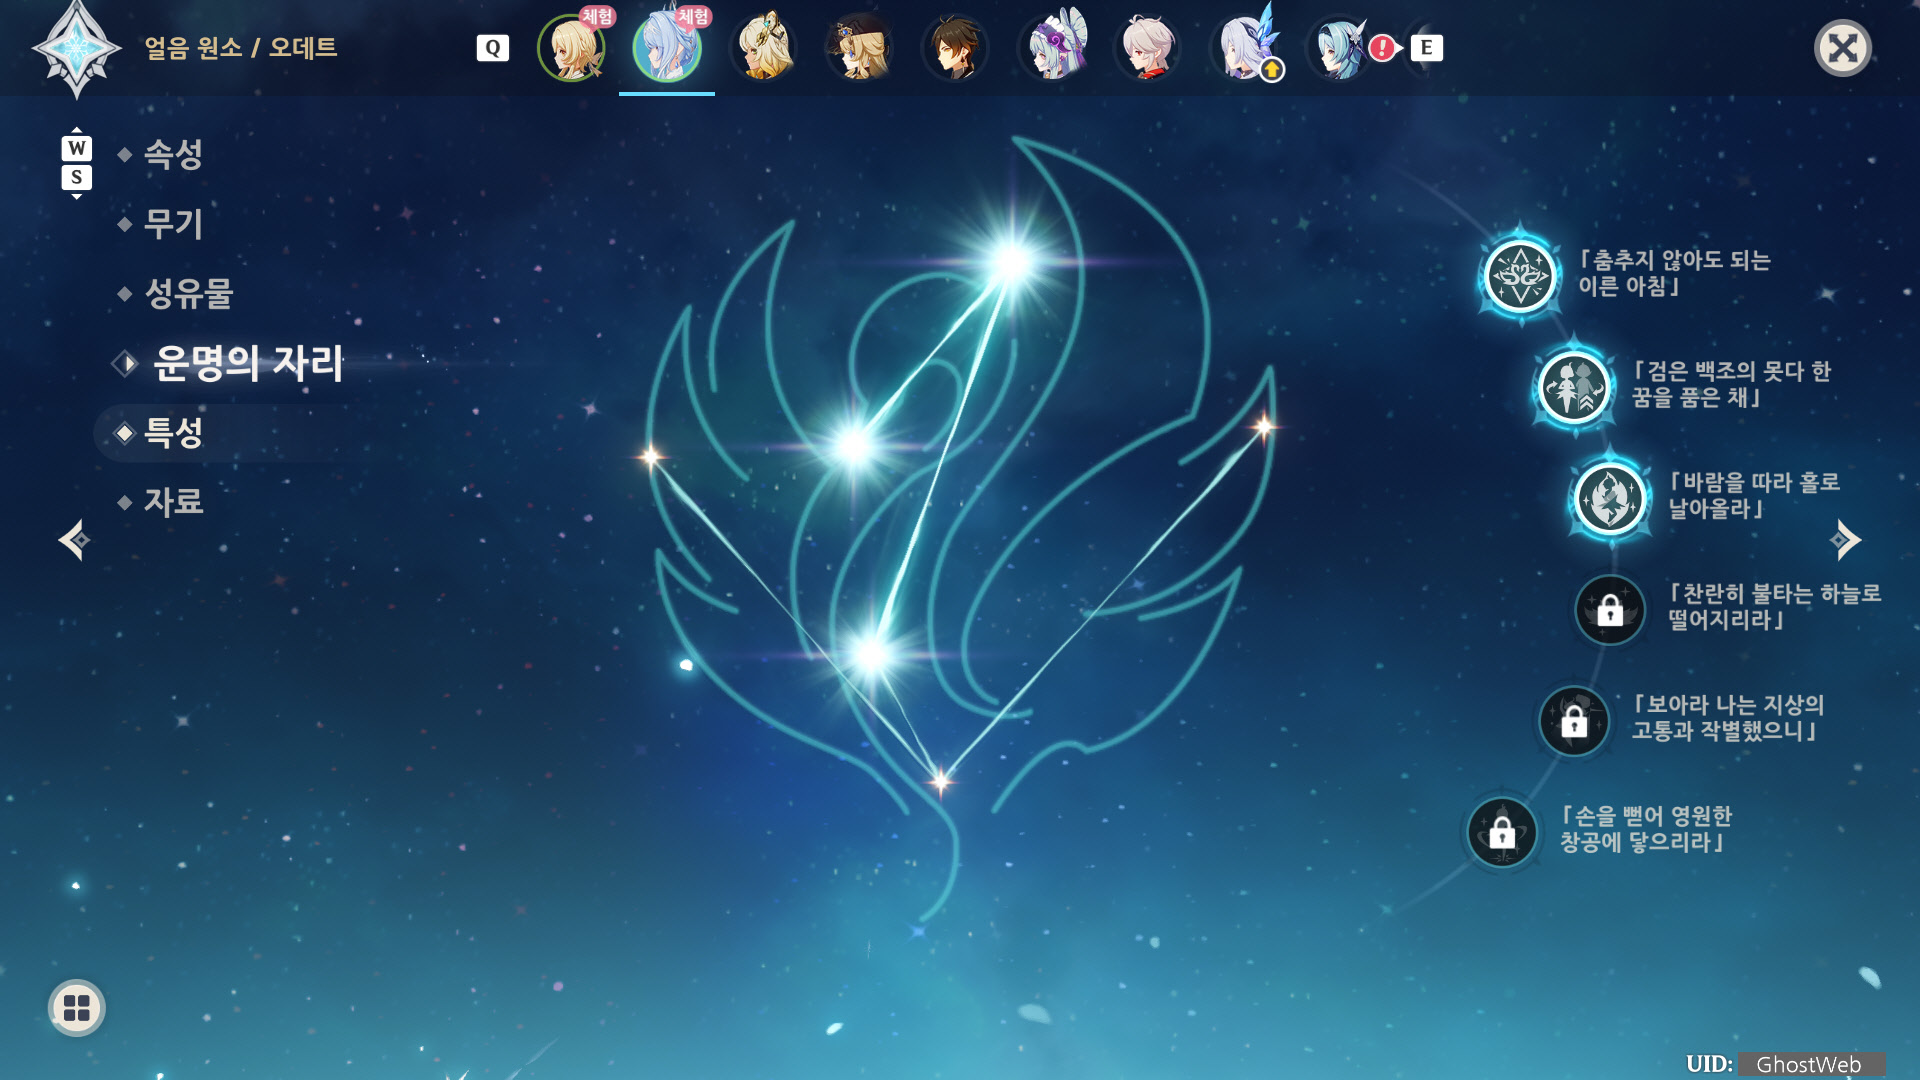This screenshot has width=1920, height=1080.
Task: Click the small star on left wing
Action: (x=651, y=457)
